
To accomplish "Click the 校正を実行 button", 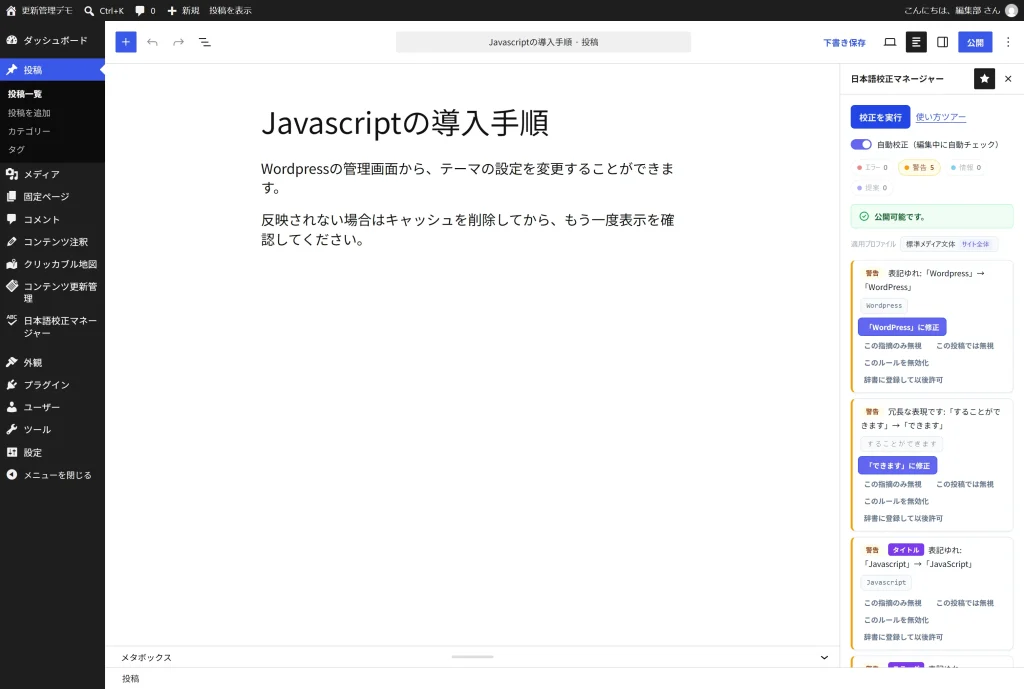I will tap(880, 118).
